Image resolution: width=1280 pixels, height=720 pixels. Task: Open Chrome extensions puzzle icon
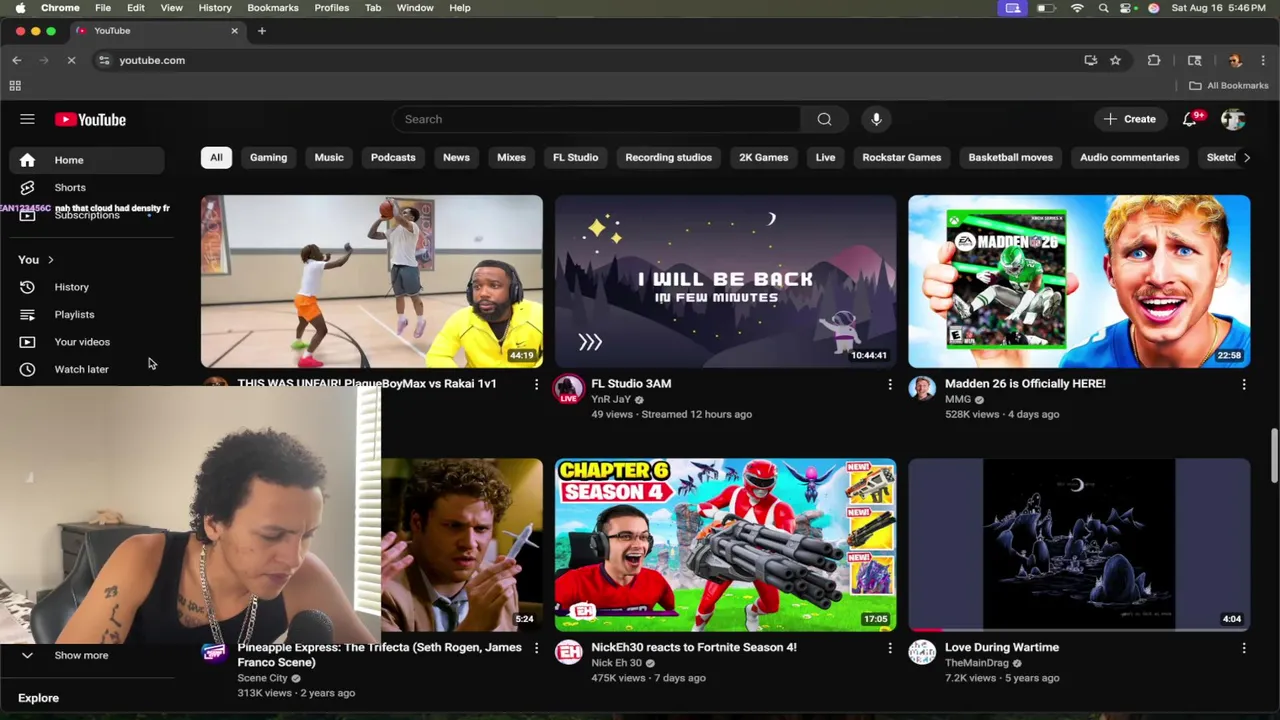[1154, 60]
